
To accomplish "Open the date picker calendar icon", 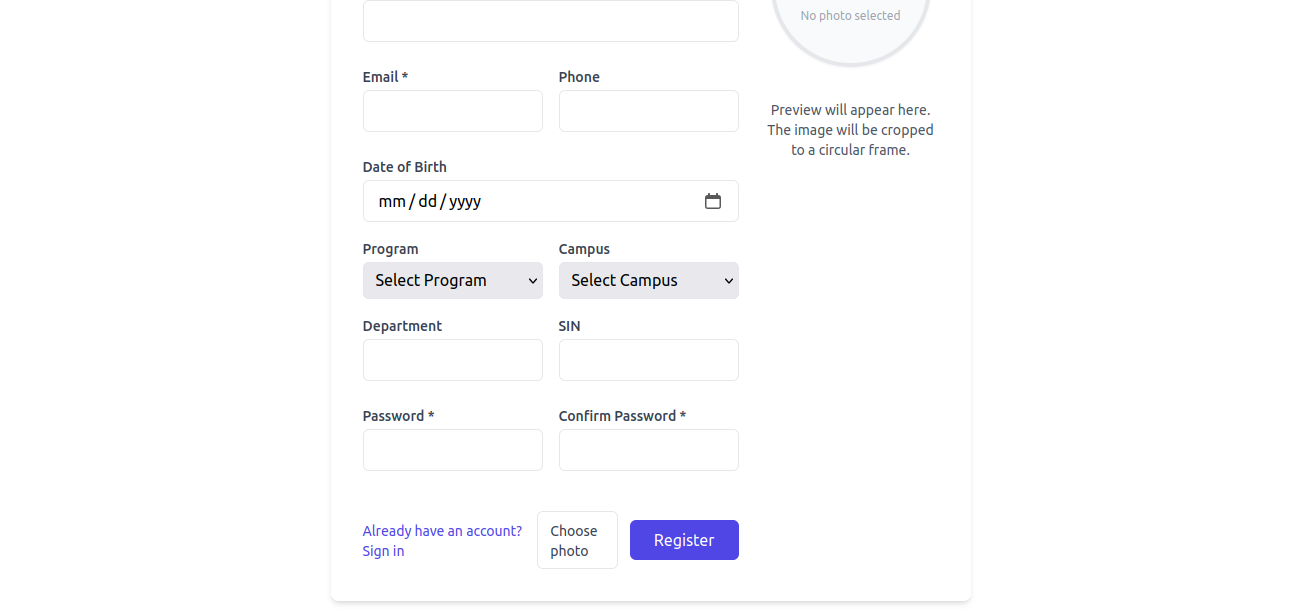I will [x=713, y=201].
